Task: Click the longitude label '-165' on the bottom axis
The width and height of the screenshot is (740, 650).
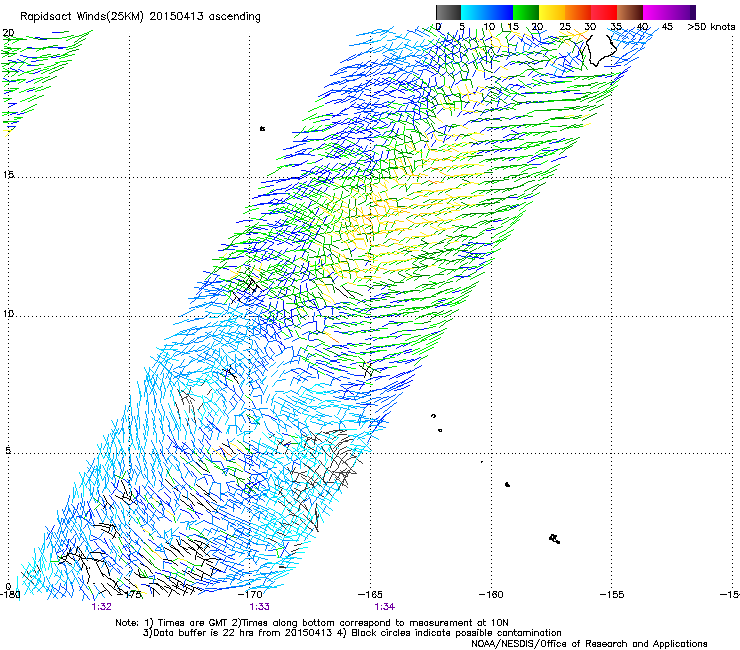Action: [x=370, y=594]
